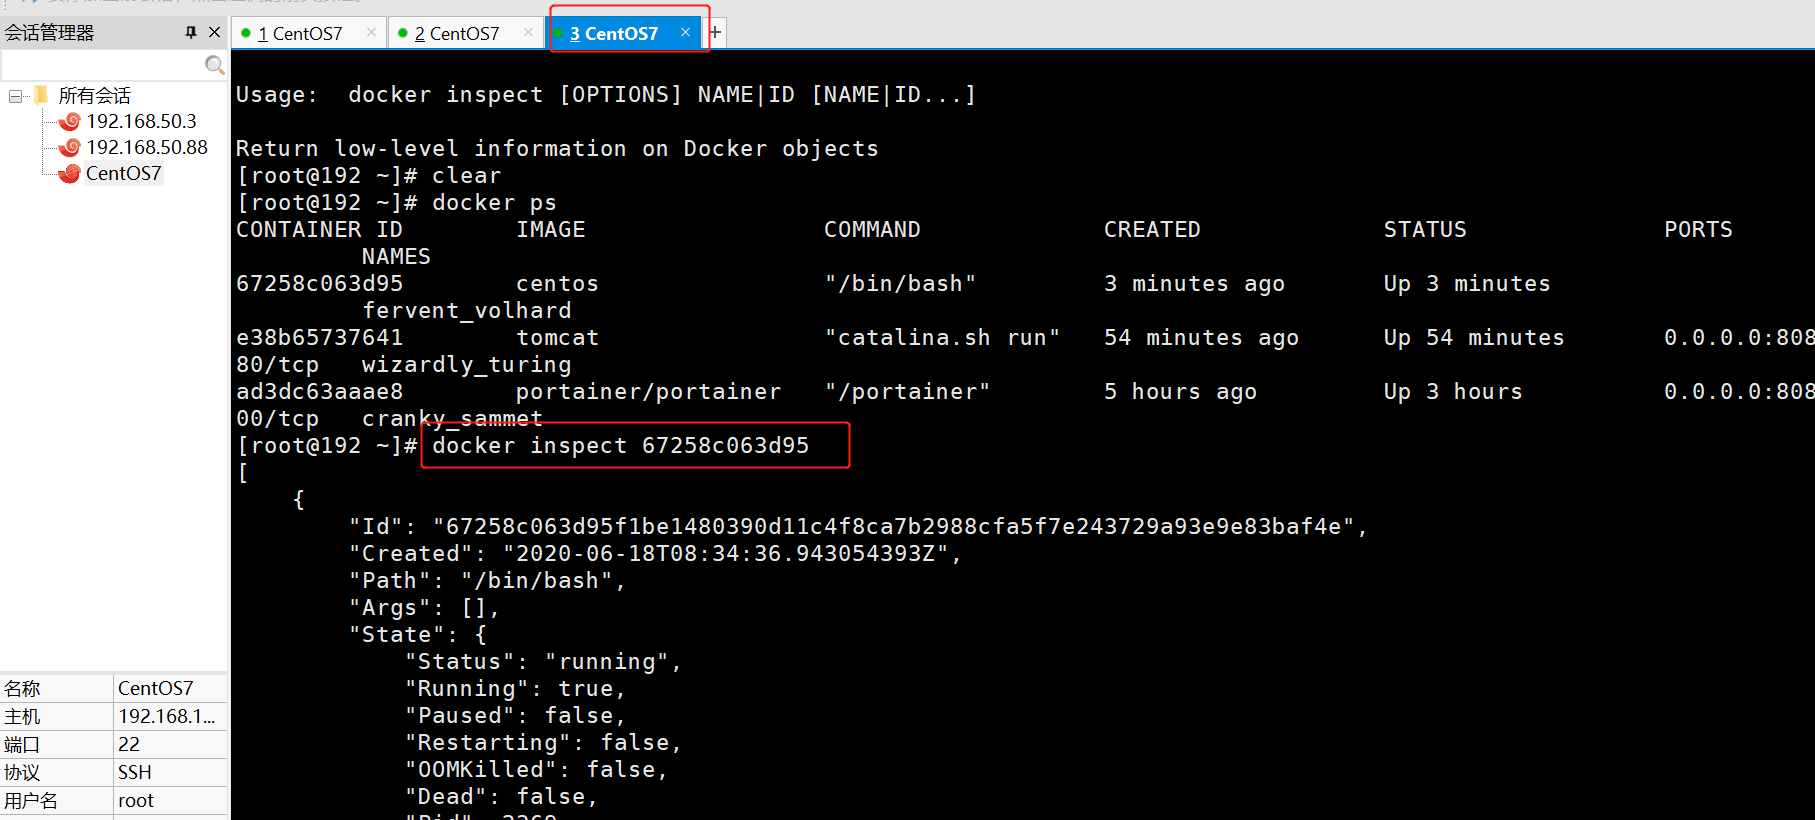Viewport: 1815px width, 820px height.
Task: Open session 192.168.50.88
Action: pyautogui.click(x=147, y=147)
